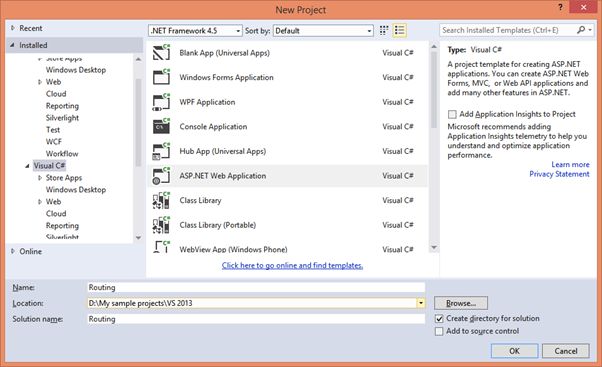Click the Solution name input field
The width and height of the screenshot is (602, 367).
coord(256,319)
